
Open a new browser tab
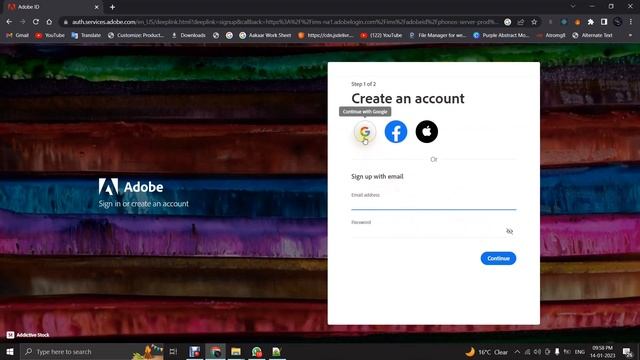[112, 7]
